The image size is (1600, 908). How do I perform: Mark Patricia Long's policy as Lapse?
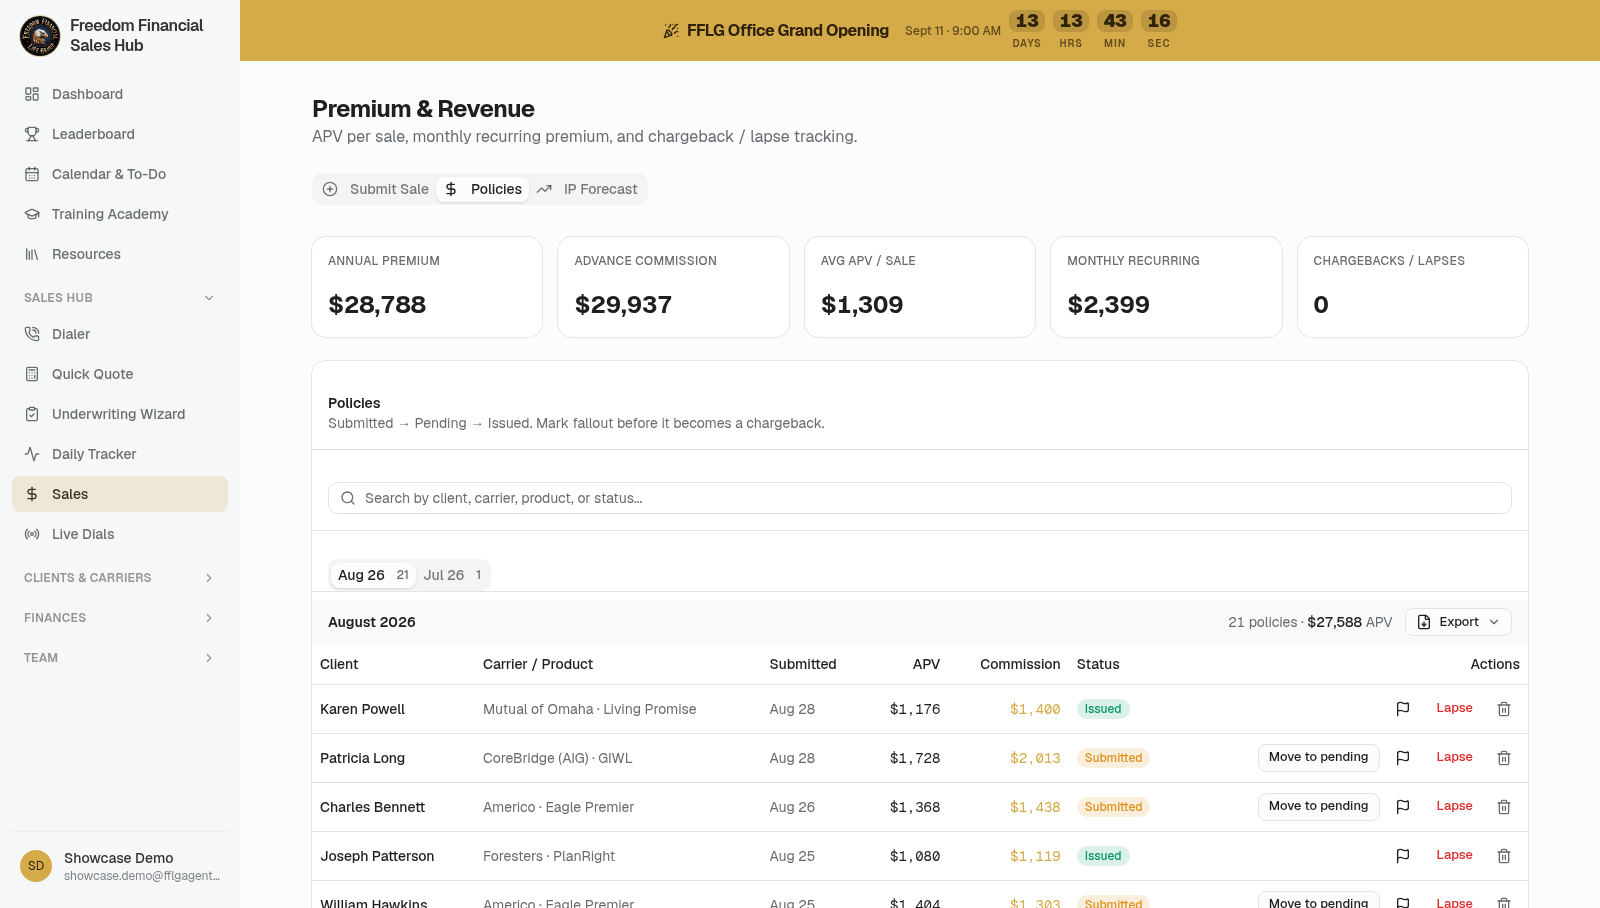(x=1454, y=757)
